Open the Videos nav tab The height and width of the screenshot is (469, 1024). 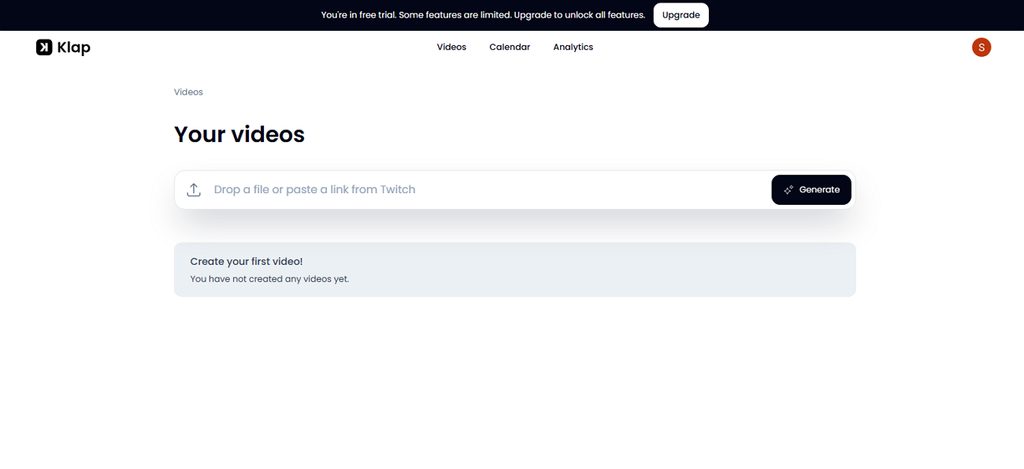451,47
